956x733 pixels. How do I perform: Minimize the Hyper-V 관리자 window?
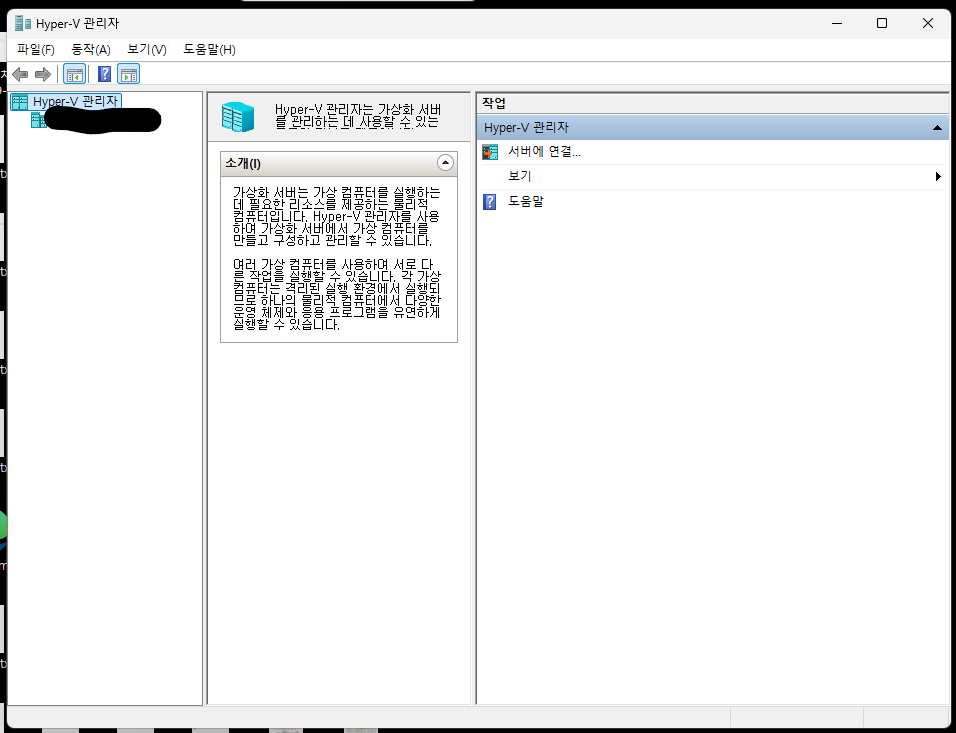(x=837, y=23)
